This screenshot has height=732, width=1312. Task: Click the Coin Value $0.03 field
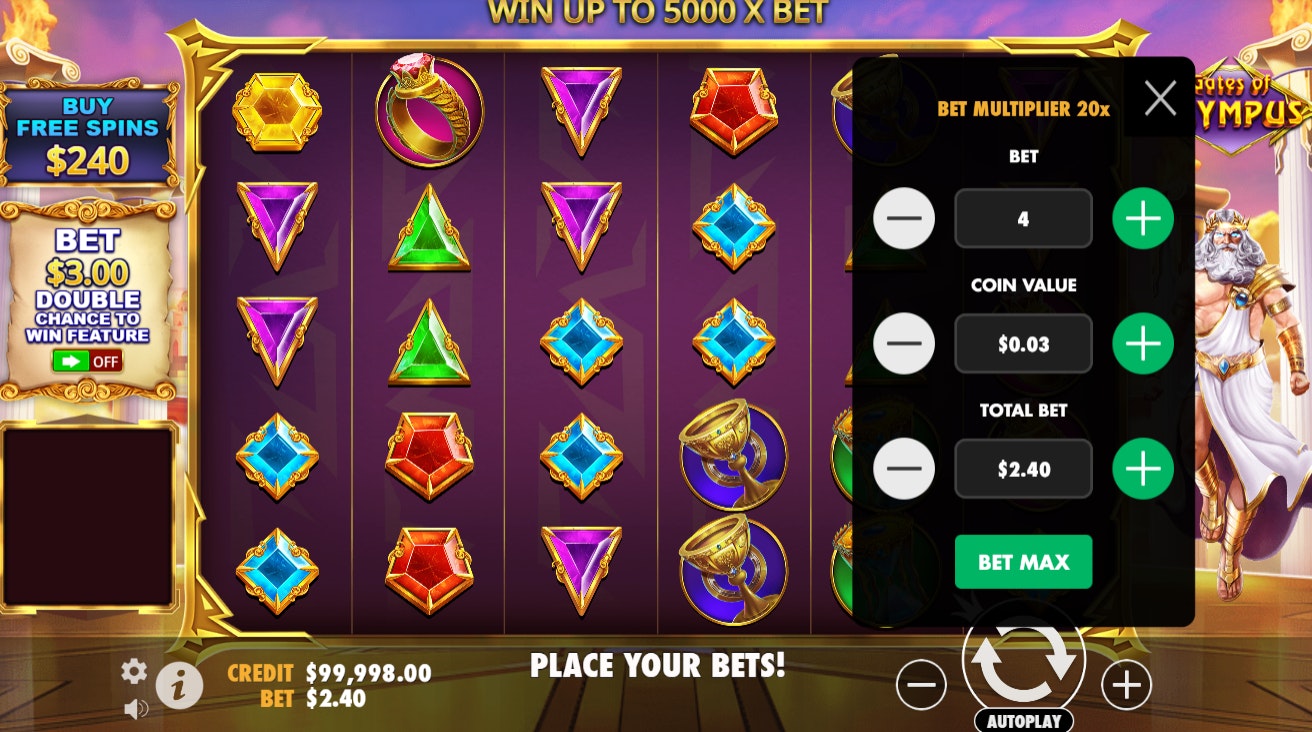click(1023, 343)
